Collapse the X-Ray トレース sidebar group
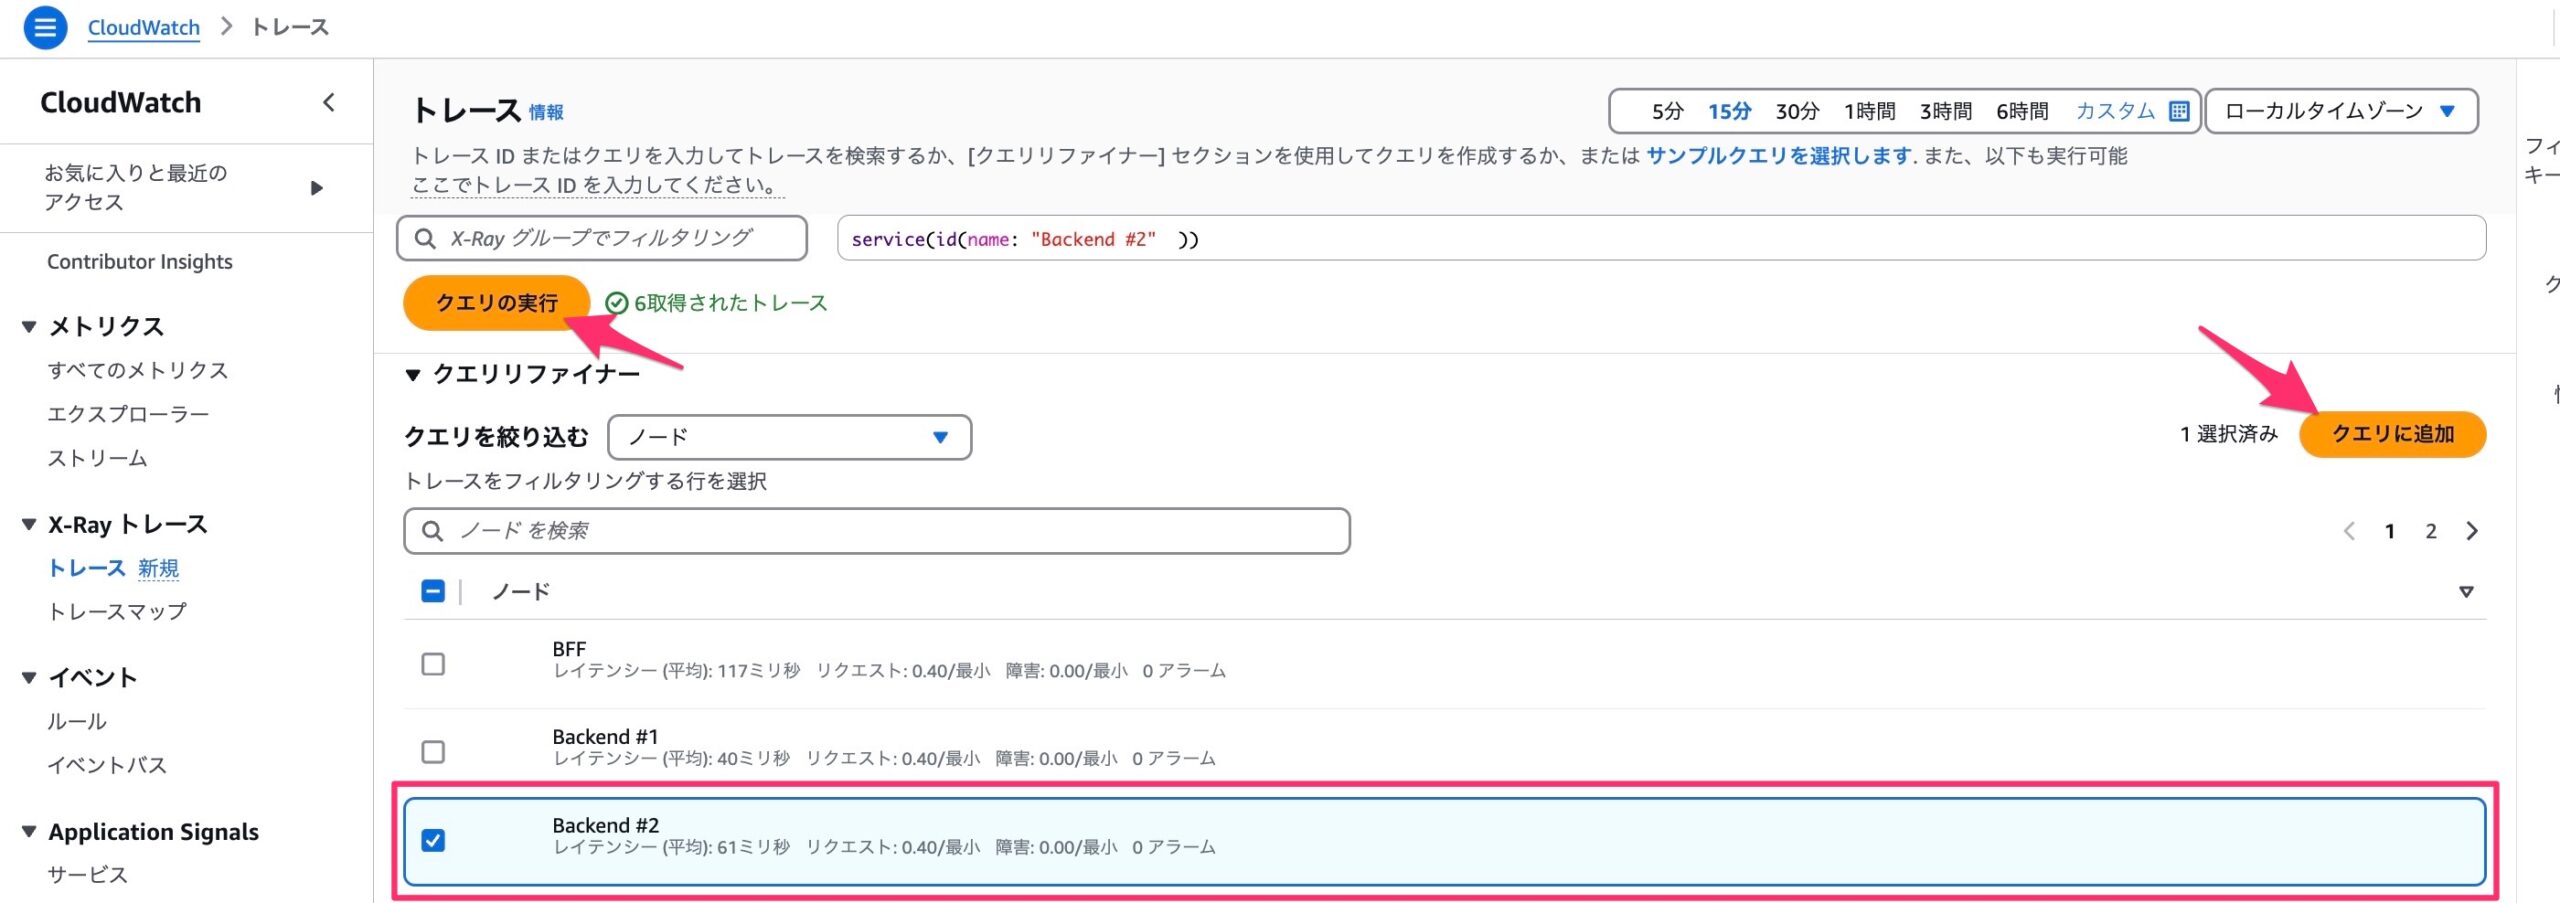Viewport: 2560px width, 903px height. click(29, 524)
